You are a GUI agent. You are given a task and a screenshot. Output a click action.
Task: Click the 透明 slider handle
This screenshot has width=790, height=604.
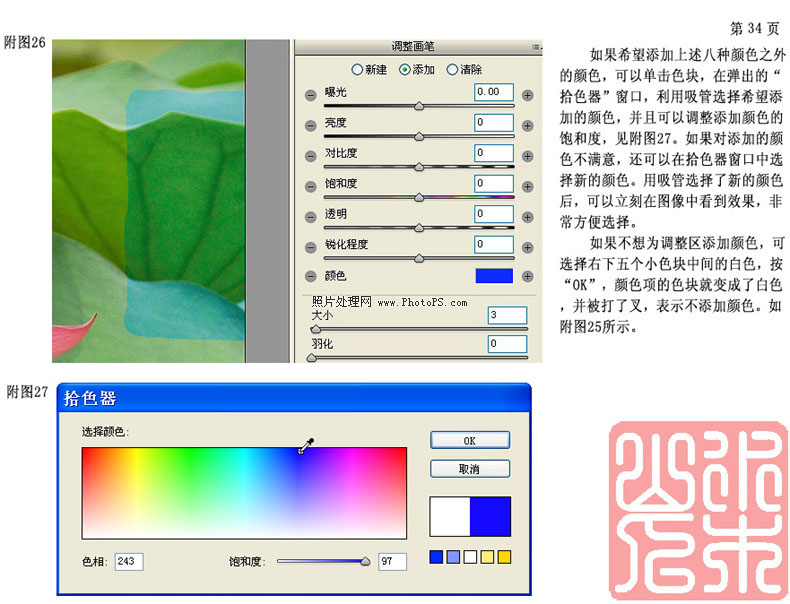(419, 228)
